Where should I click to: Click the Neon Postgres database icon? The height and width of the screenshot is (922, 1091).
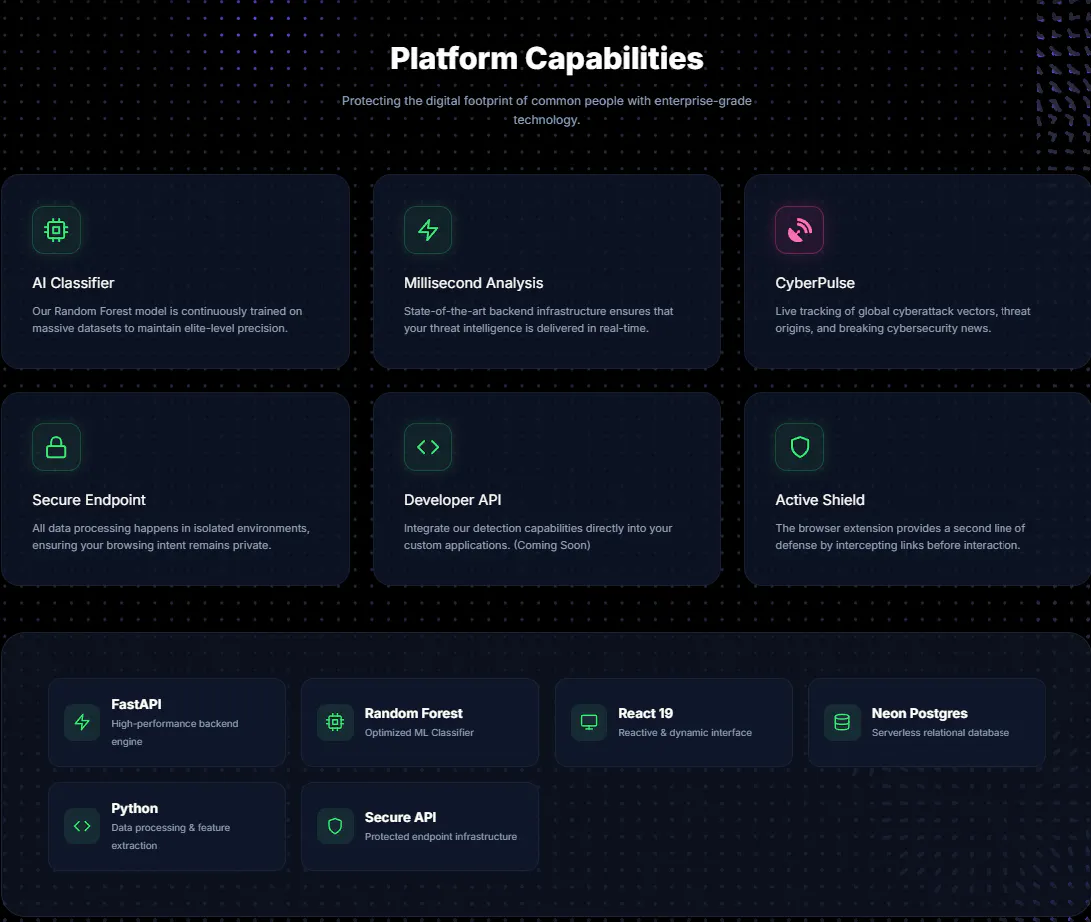point(842,722)
